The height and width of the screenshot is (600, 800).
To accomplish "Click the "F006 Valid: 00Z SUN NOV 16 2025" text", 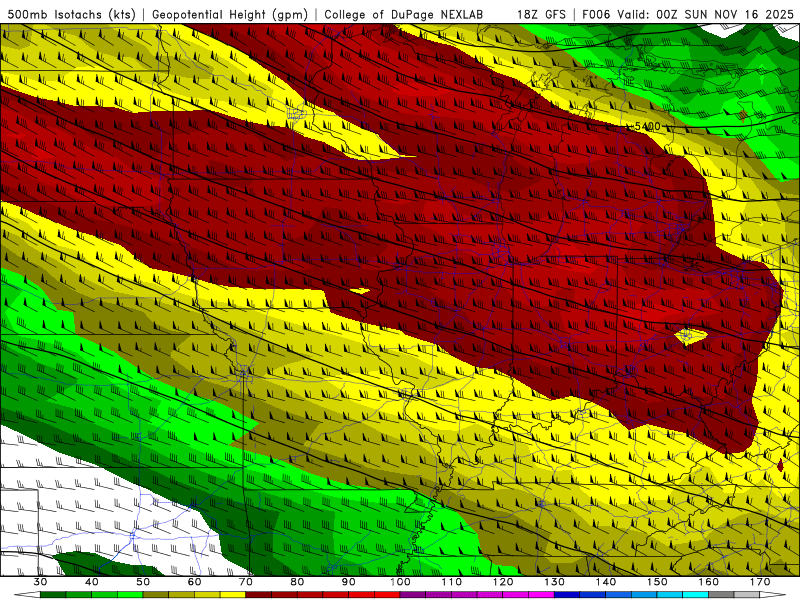I will tap(688, 15).
